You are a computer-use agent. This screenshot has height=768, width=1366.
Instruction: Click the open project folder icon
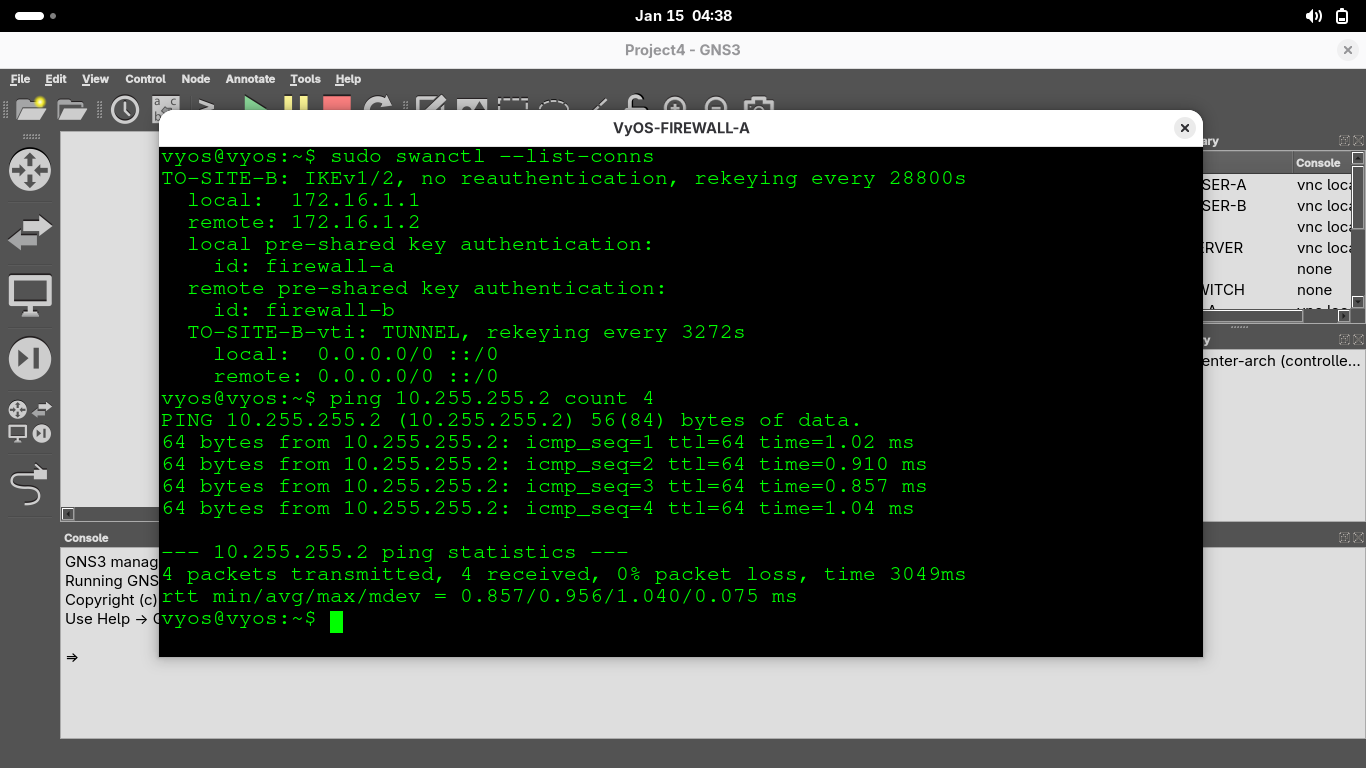point(72,109)
